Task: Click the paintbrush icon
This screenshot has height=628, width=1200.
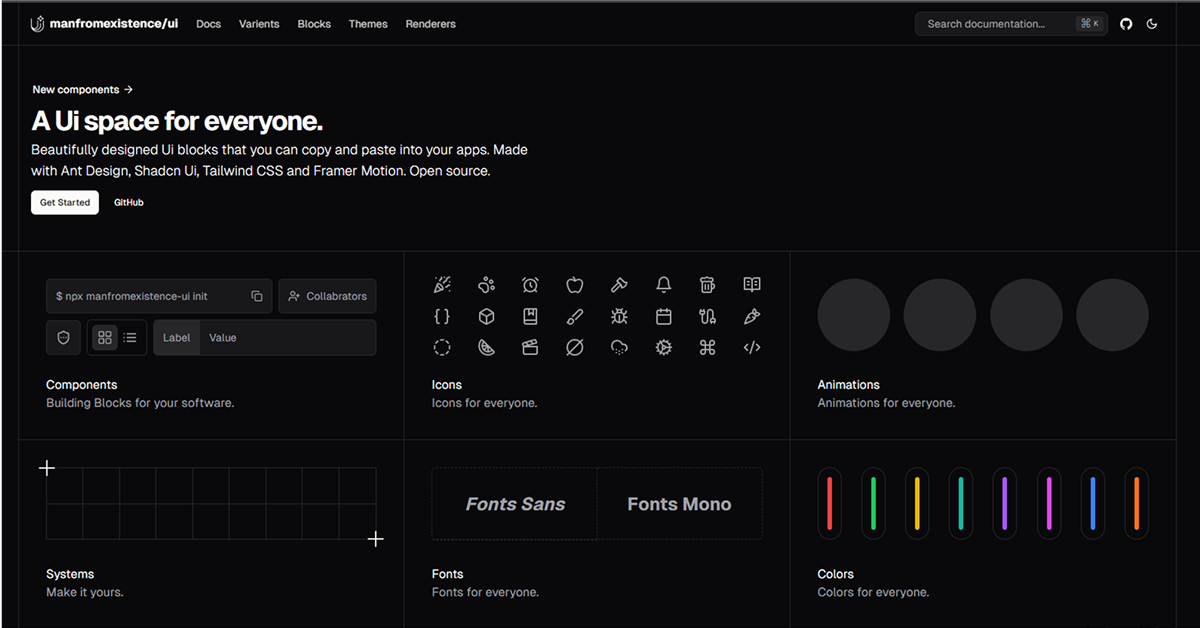Action: point(574,316)
